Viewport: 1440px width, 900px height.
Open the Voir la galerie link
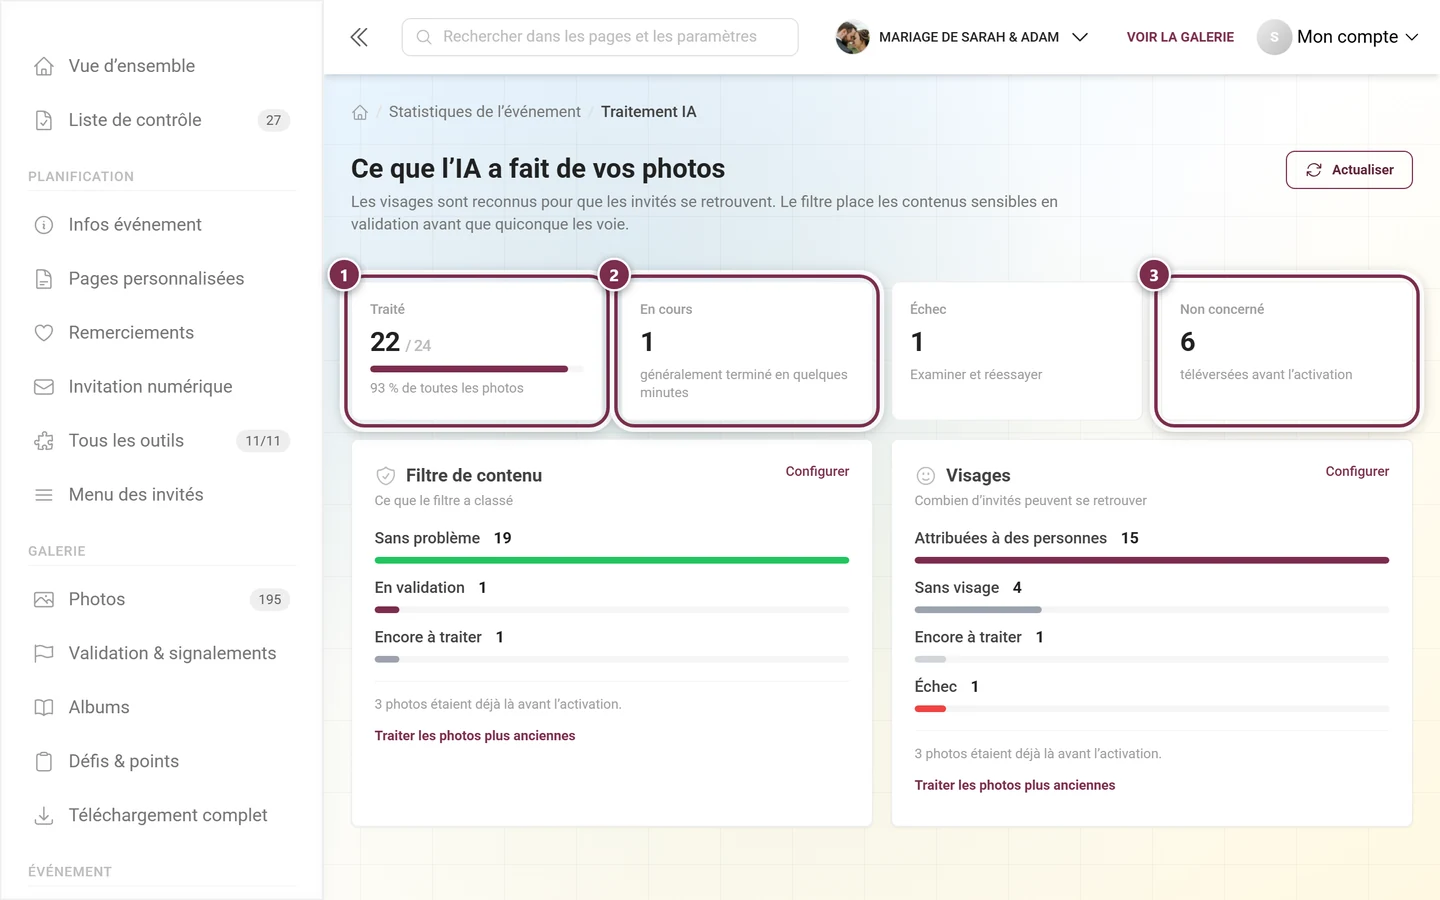(x=1180, y=37)
